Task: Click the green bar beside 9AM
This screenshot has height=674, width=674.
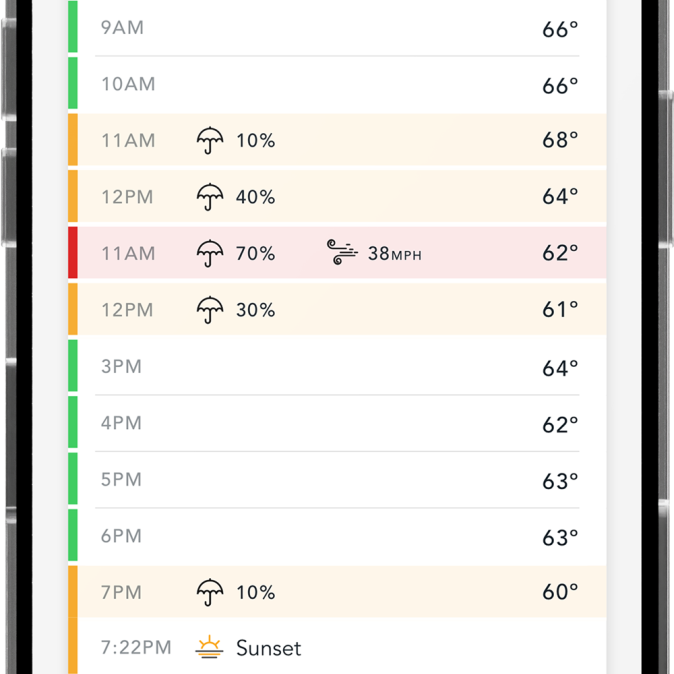Action: click(72, 28)
